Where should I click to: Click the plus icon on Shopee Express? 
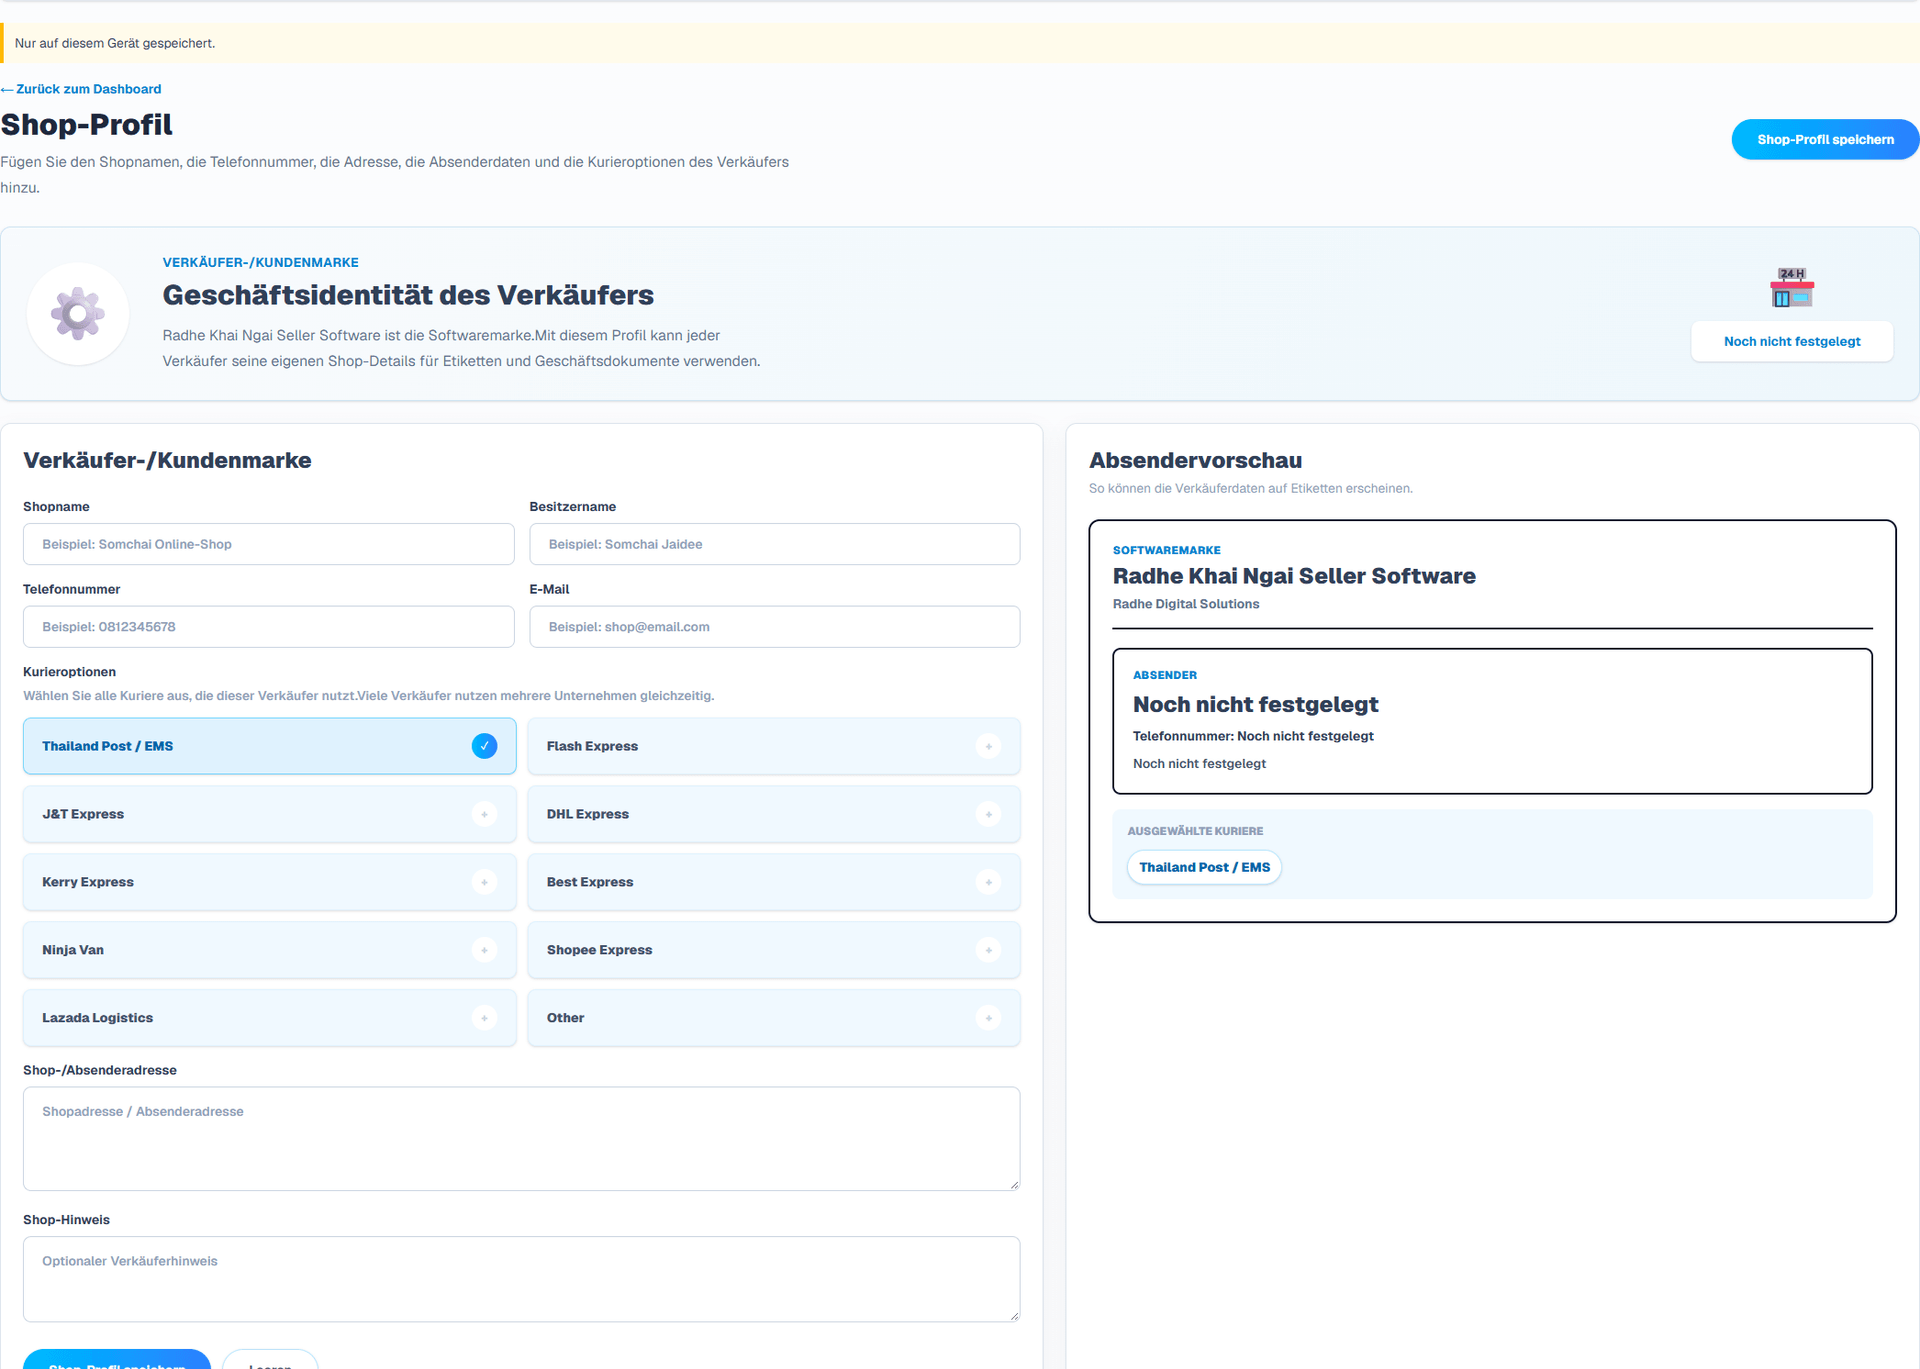(988, 950)
